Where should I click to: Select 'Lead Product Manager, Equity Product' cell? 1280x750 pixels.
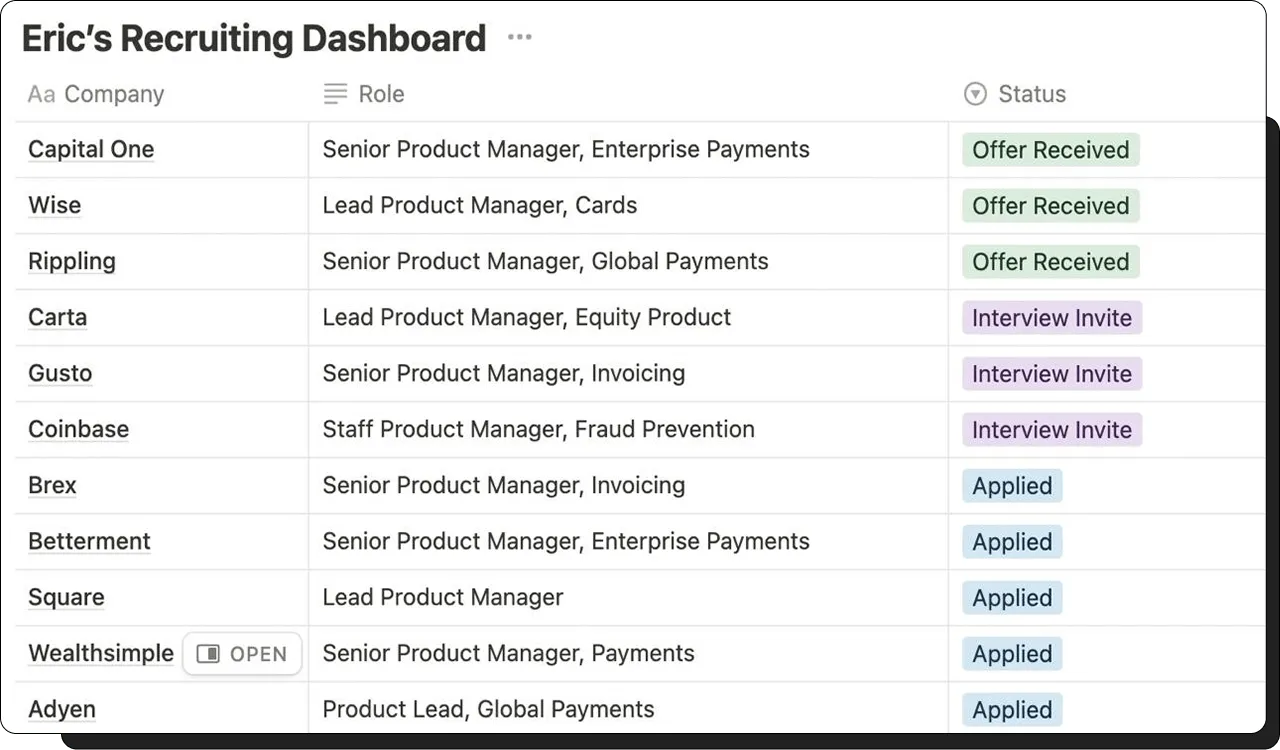click(628, 318)
